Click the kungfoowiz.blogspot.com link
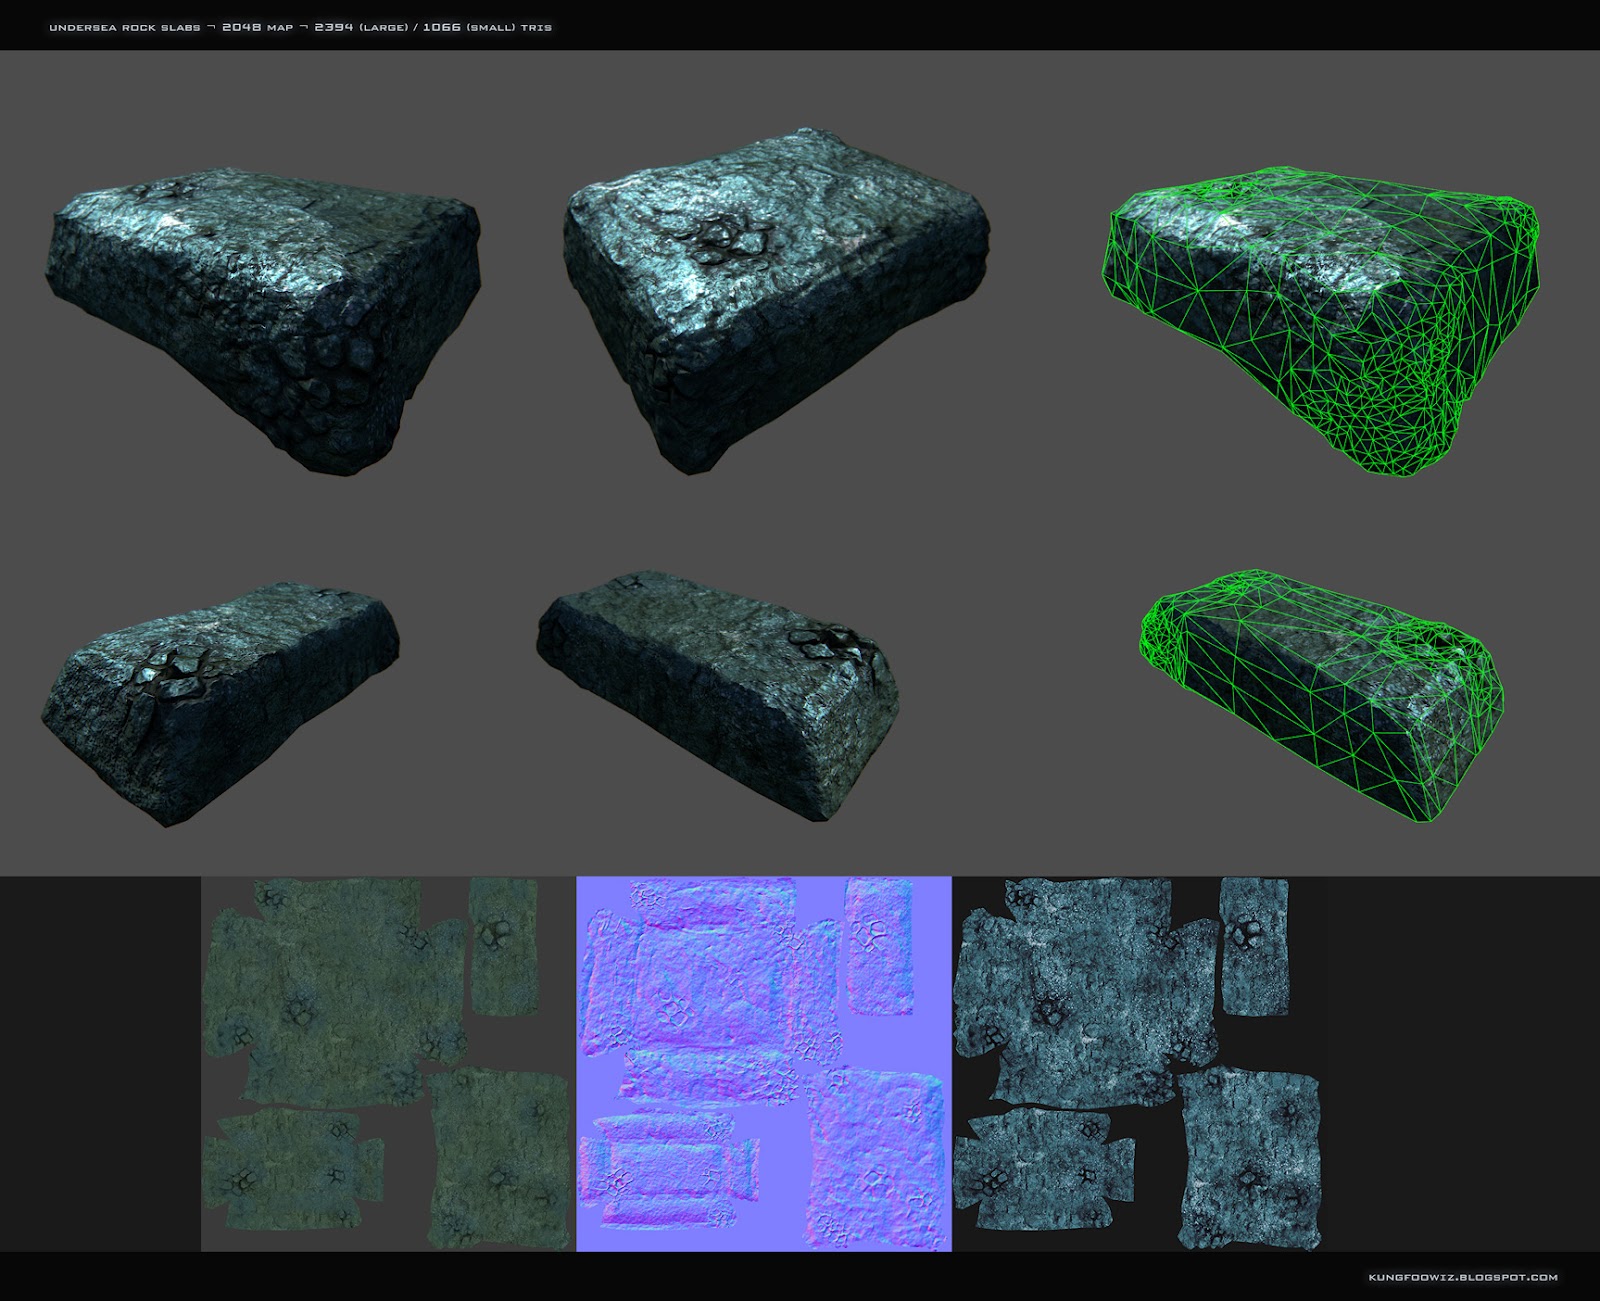Viewport: 1600px width, 1301px height. point(1463,1277)
